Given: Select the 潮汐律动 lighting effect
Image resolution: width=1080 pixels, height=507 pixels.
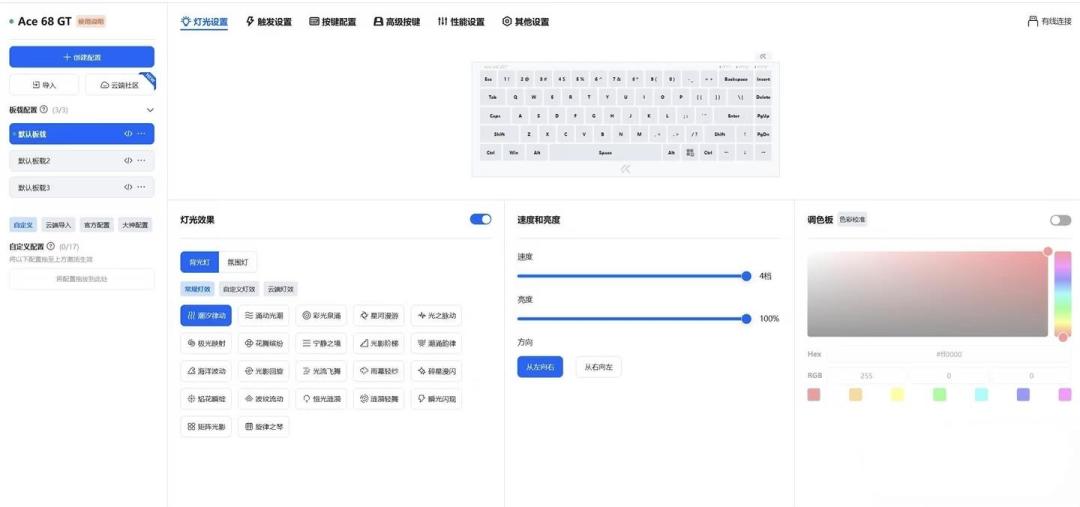Looking at the screenshot, I should 206,315.
